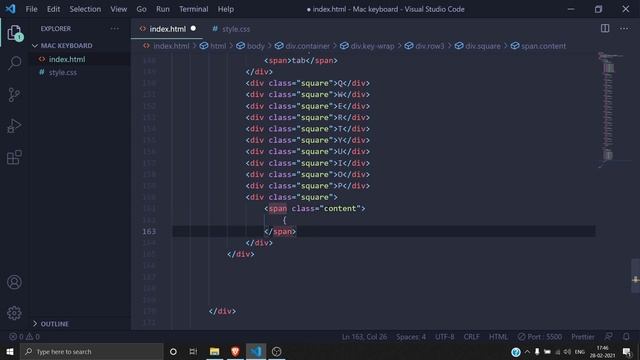Open the Windows Start menu
This screenshot has height=360, width=640.
tap(9, 351)
